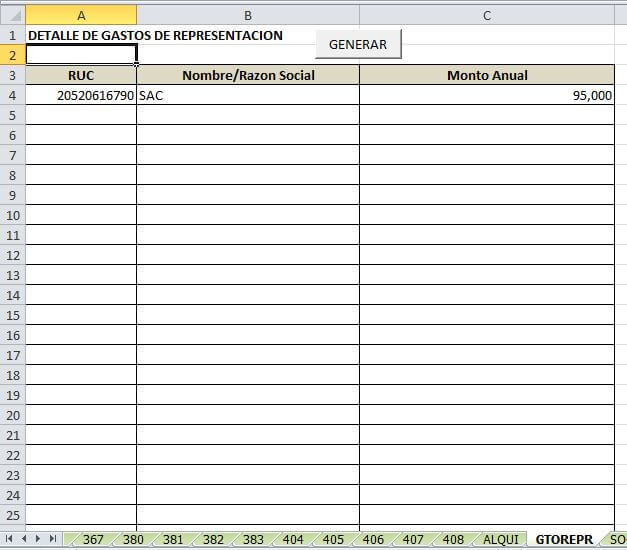Select the 404 sheet tab
This screenshot has width=627, height=550.
(x=293, y=539)
